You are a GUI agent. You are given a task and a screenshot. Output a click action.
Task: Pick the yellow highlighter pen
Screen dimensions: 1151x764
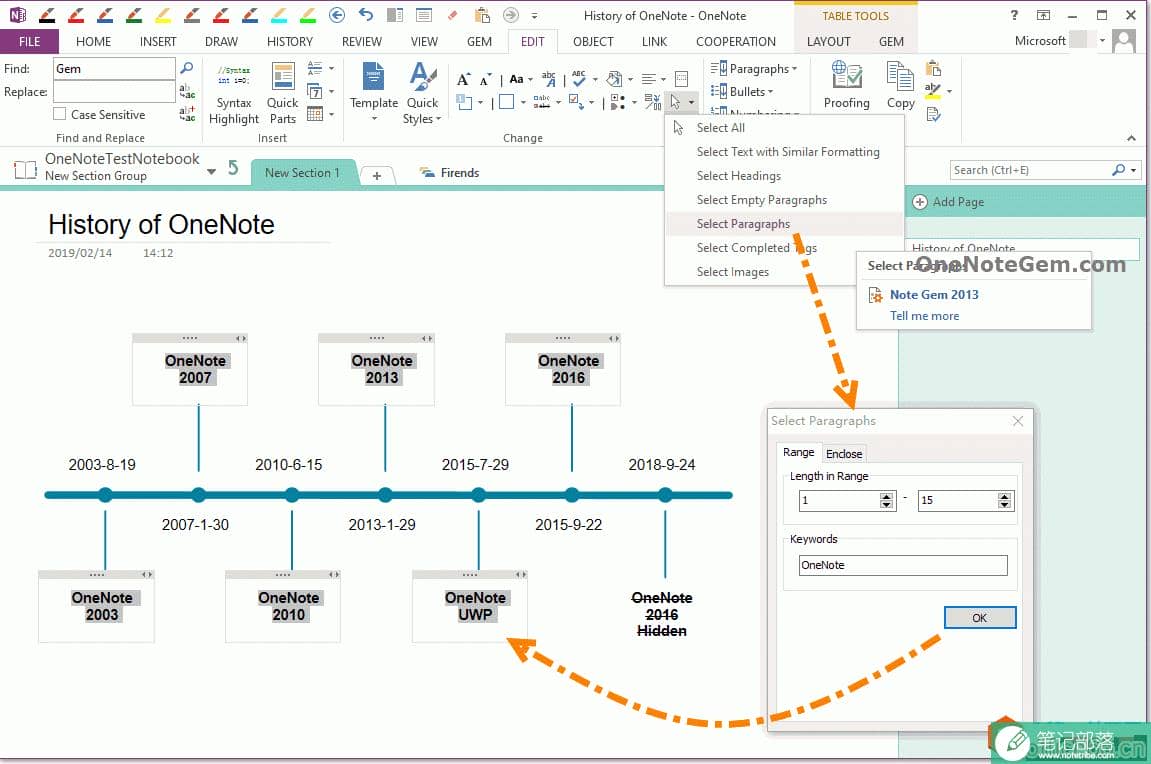tap(163, 15)
